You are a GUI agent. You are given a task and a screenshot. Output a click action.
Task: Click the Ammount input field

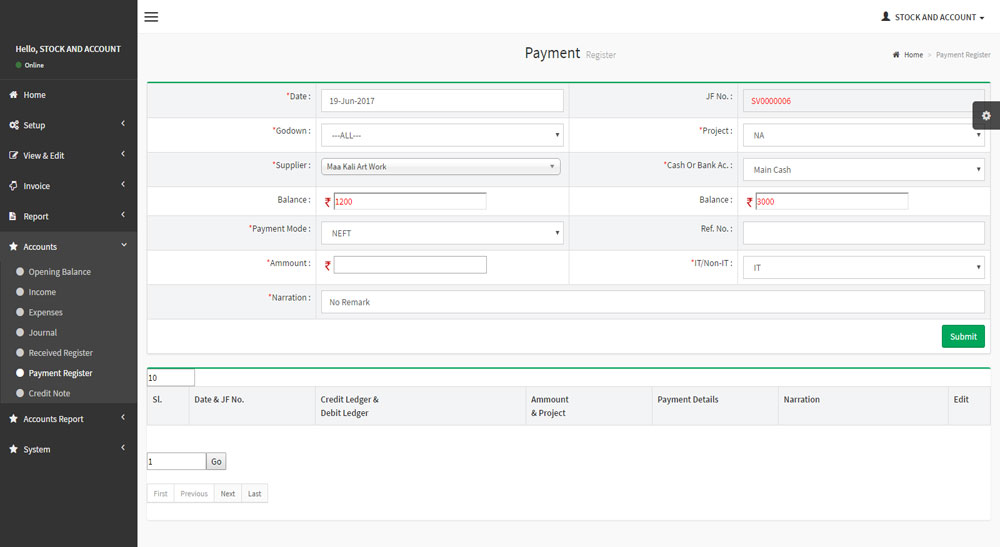point(410,265)
